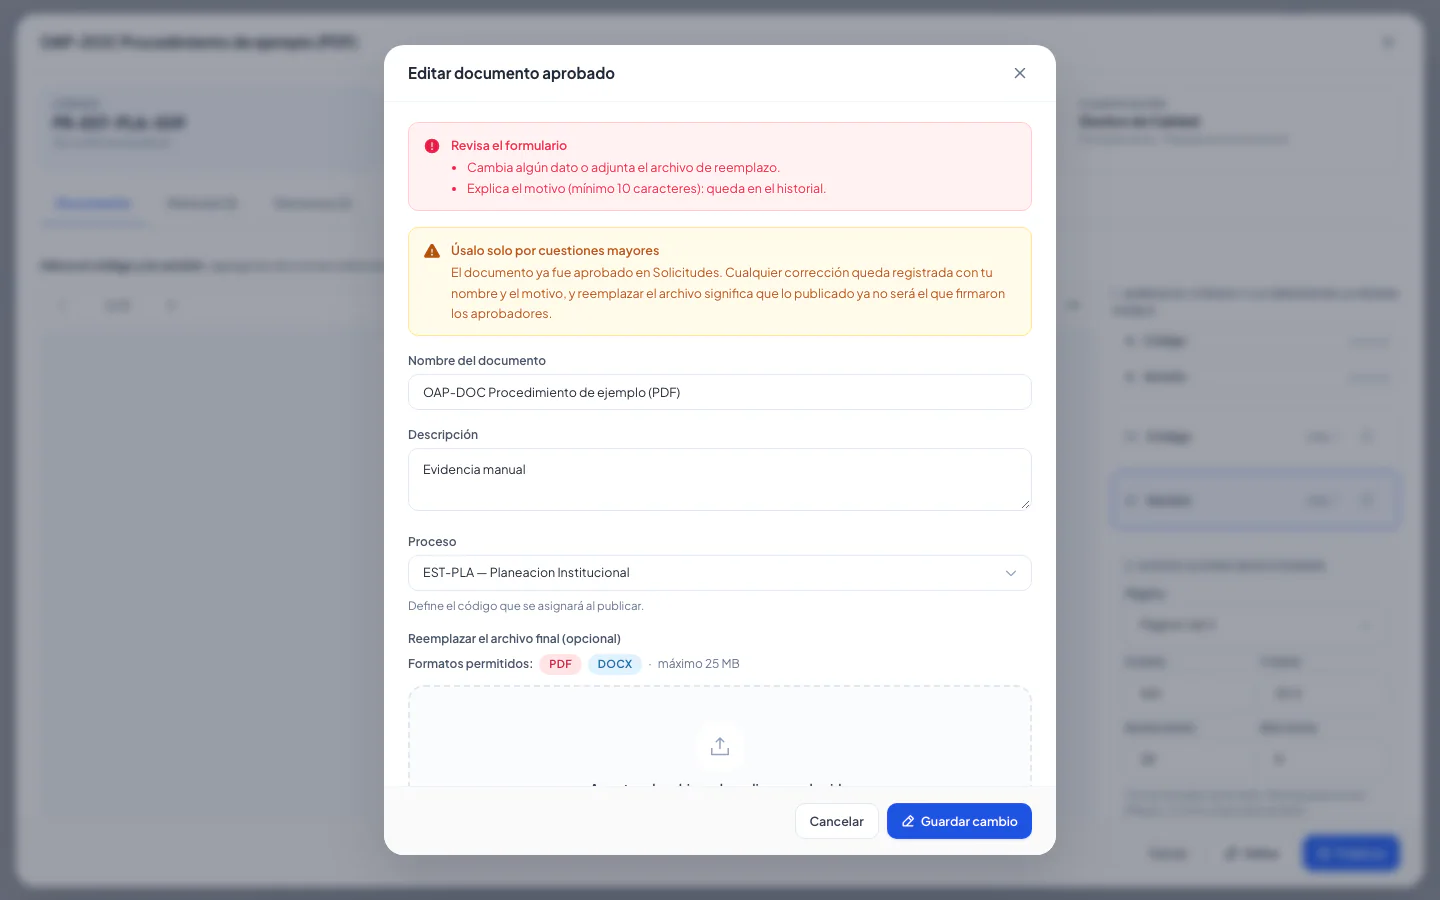Click the upload arrow icon in dropzone
This screenshot has width=1440, height=900.
tap(720, 746)
